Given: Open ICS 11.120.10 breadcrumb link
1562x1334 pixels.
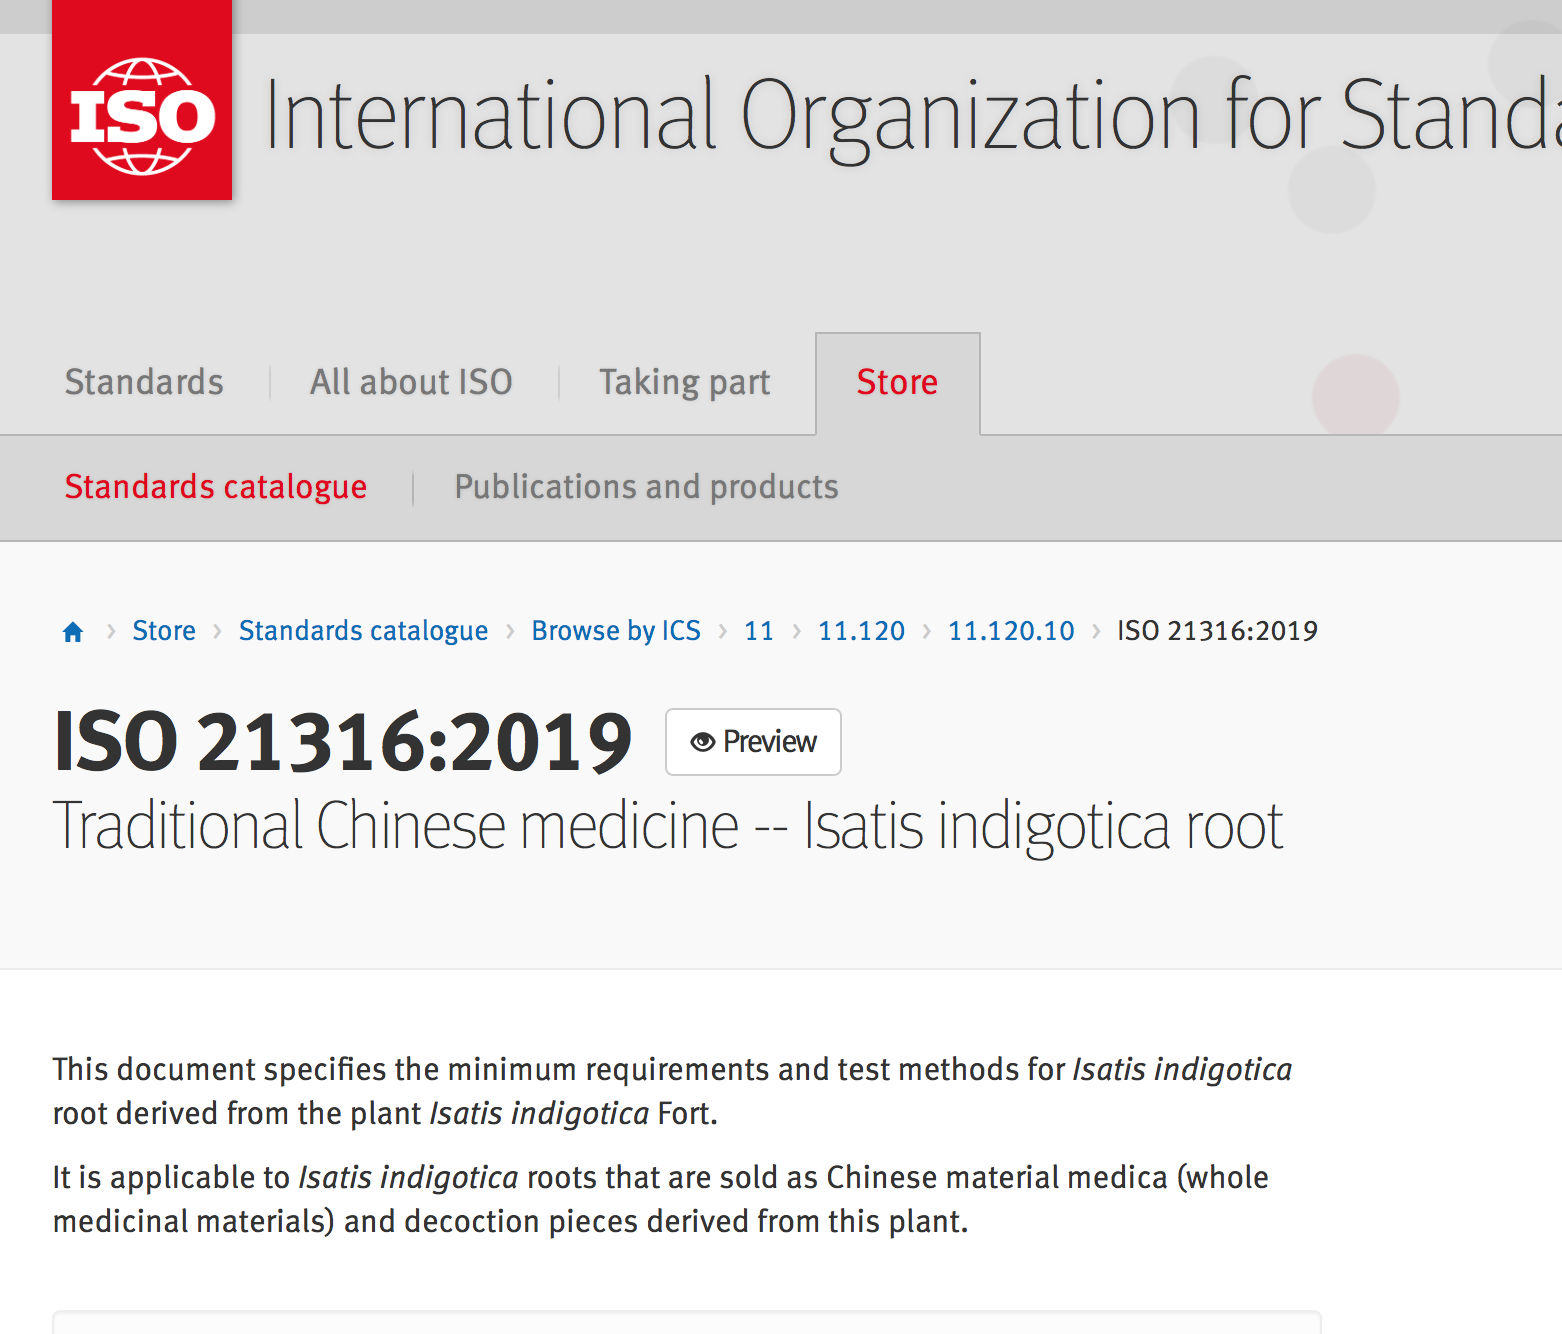Looking at the screenshot, I should coord(1011,631).
